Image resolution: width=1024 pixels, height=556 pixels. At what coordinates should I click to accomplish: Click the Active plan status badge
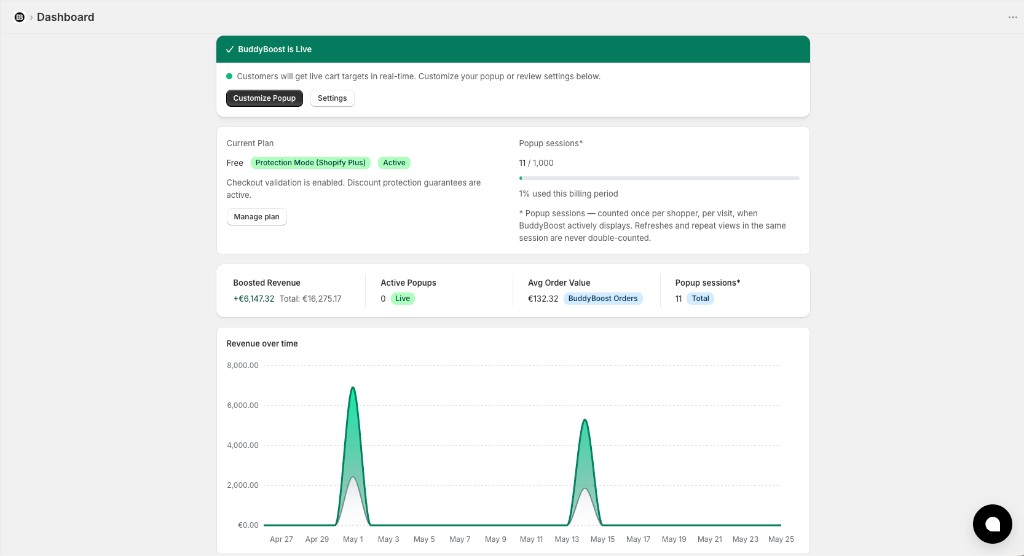click(394, 163)
